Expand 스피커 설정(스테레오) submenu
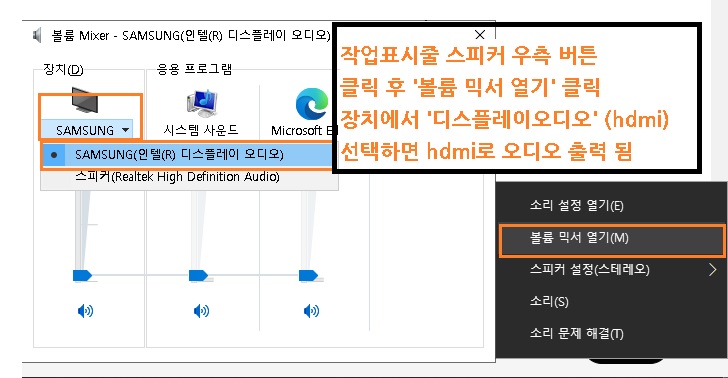This screenshot has height=378, width=728. point(611,269)
